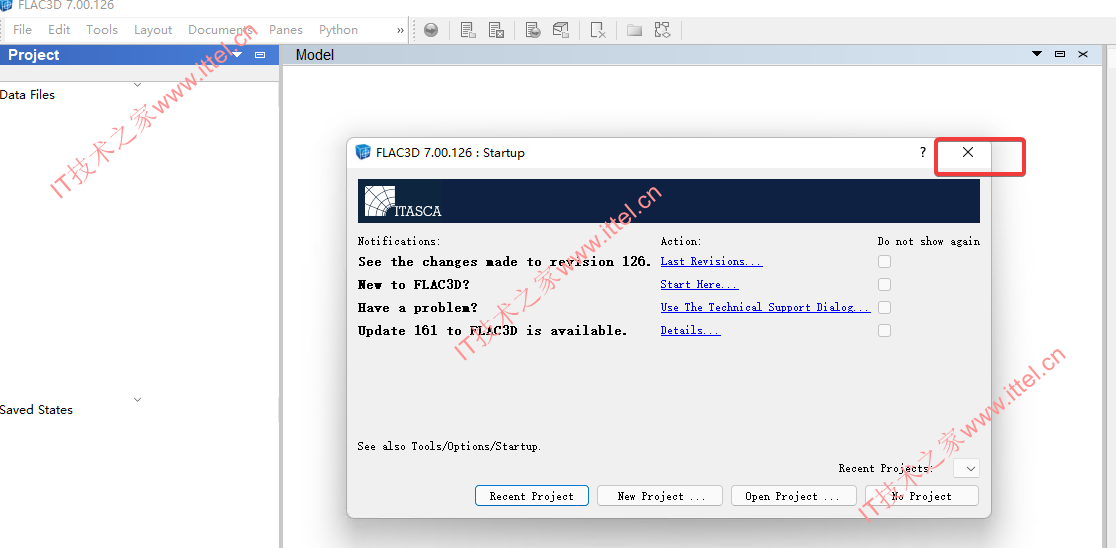The height and width of the screenshot is (548, 1116).
Task: Click the first document icon after the sphere
Action: 468,30
